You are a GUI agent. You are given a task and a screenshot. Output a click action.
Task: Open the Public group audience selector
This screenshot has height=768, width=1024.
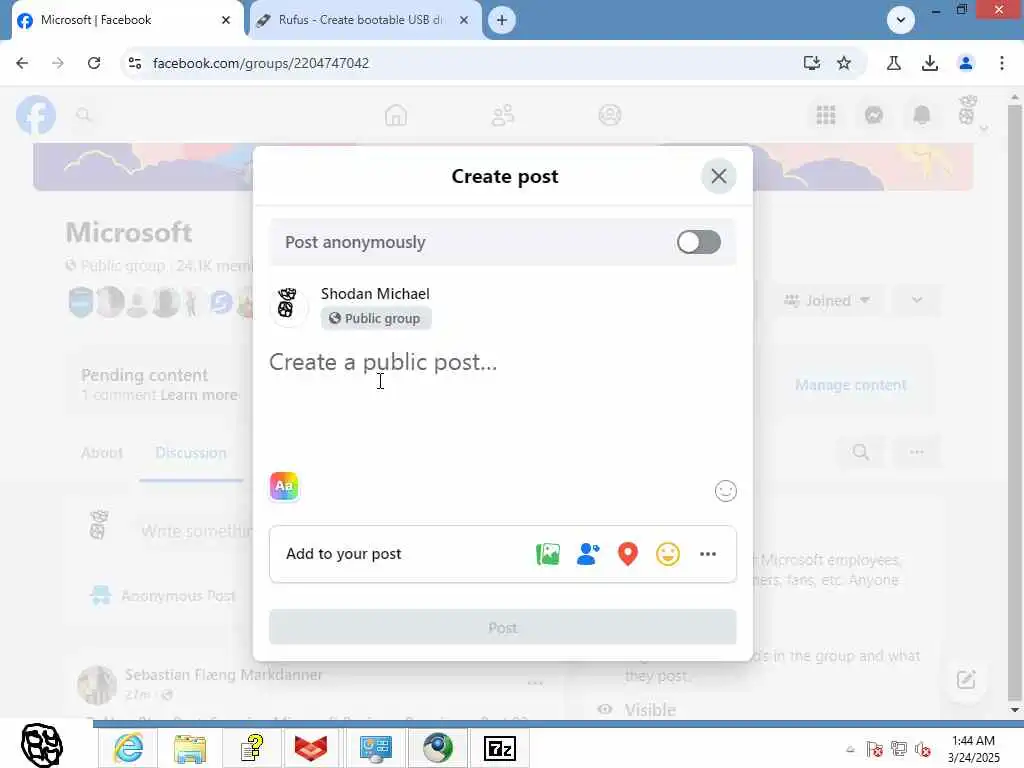(x=376, y=318)
